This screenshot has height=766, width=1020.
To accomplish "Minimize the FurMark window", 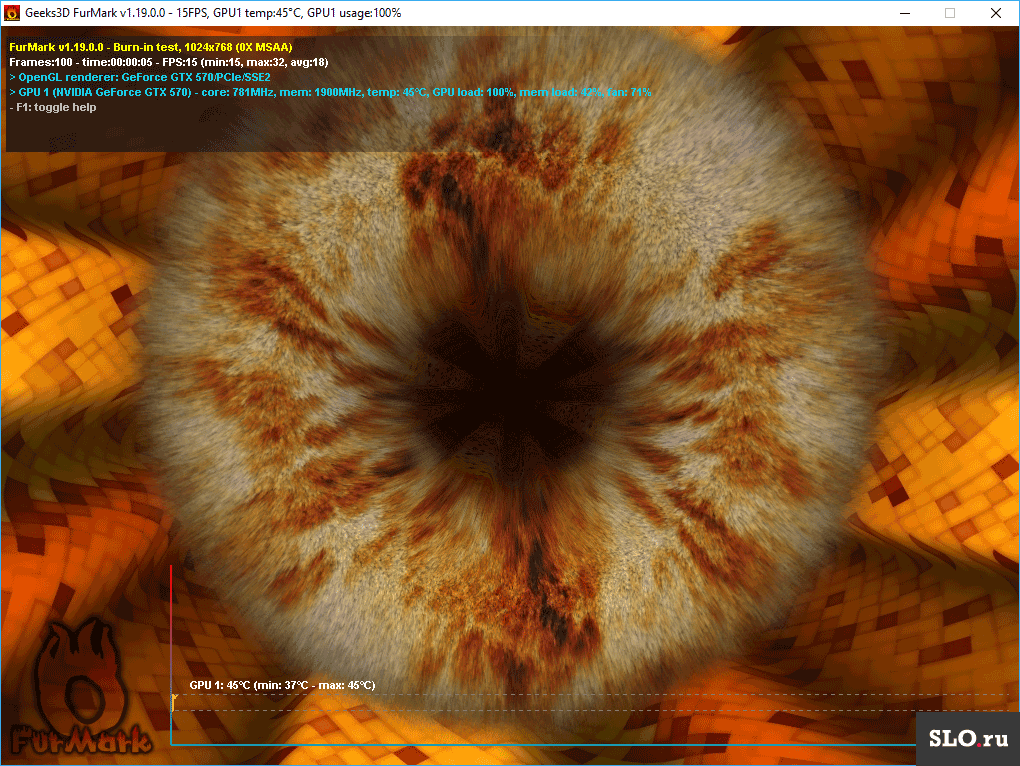I will coord(905,13).
